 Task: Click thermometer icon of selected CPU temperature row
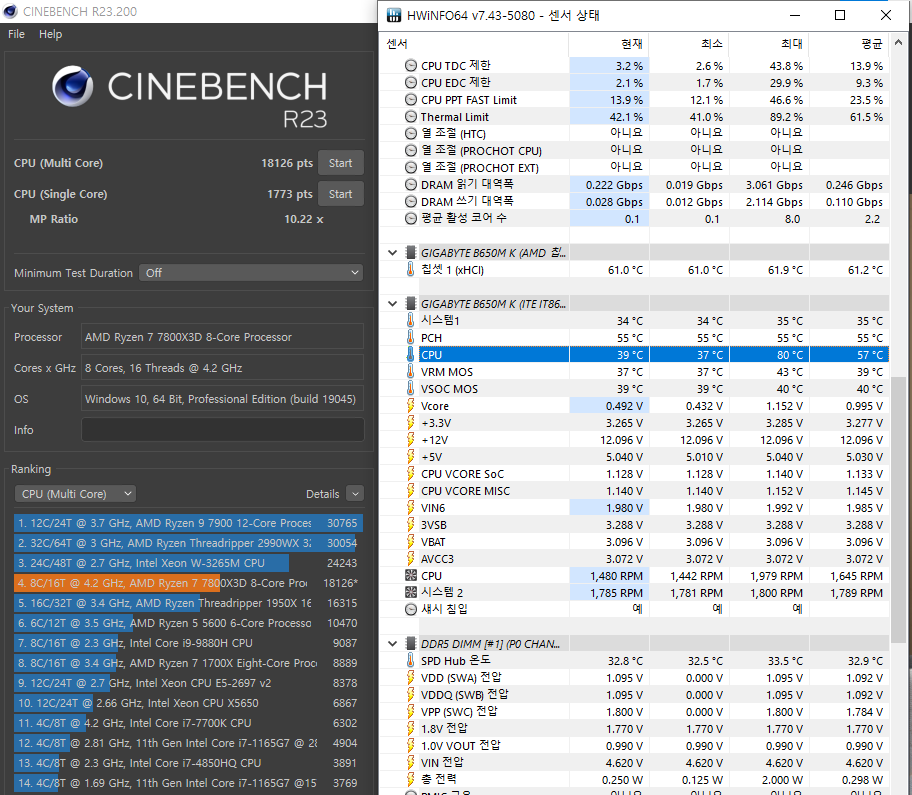pos(411,355)
